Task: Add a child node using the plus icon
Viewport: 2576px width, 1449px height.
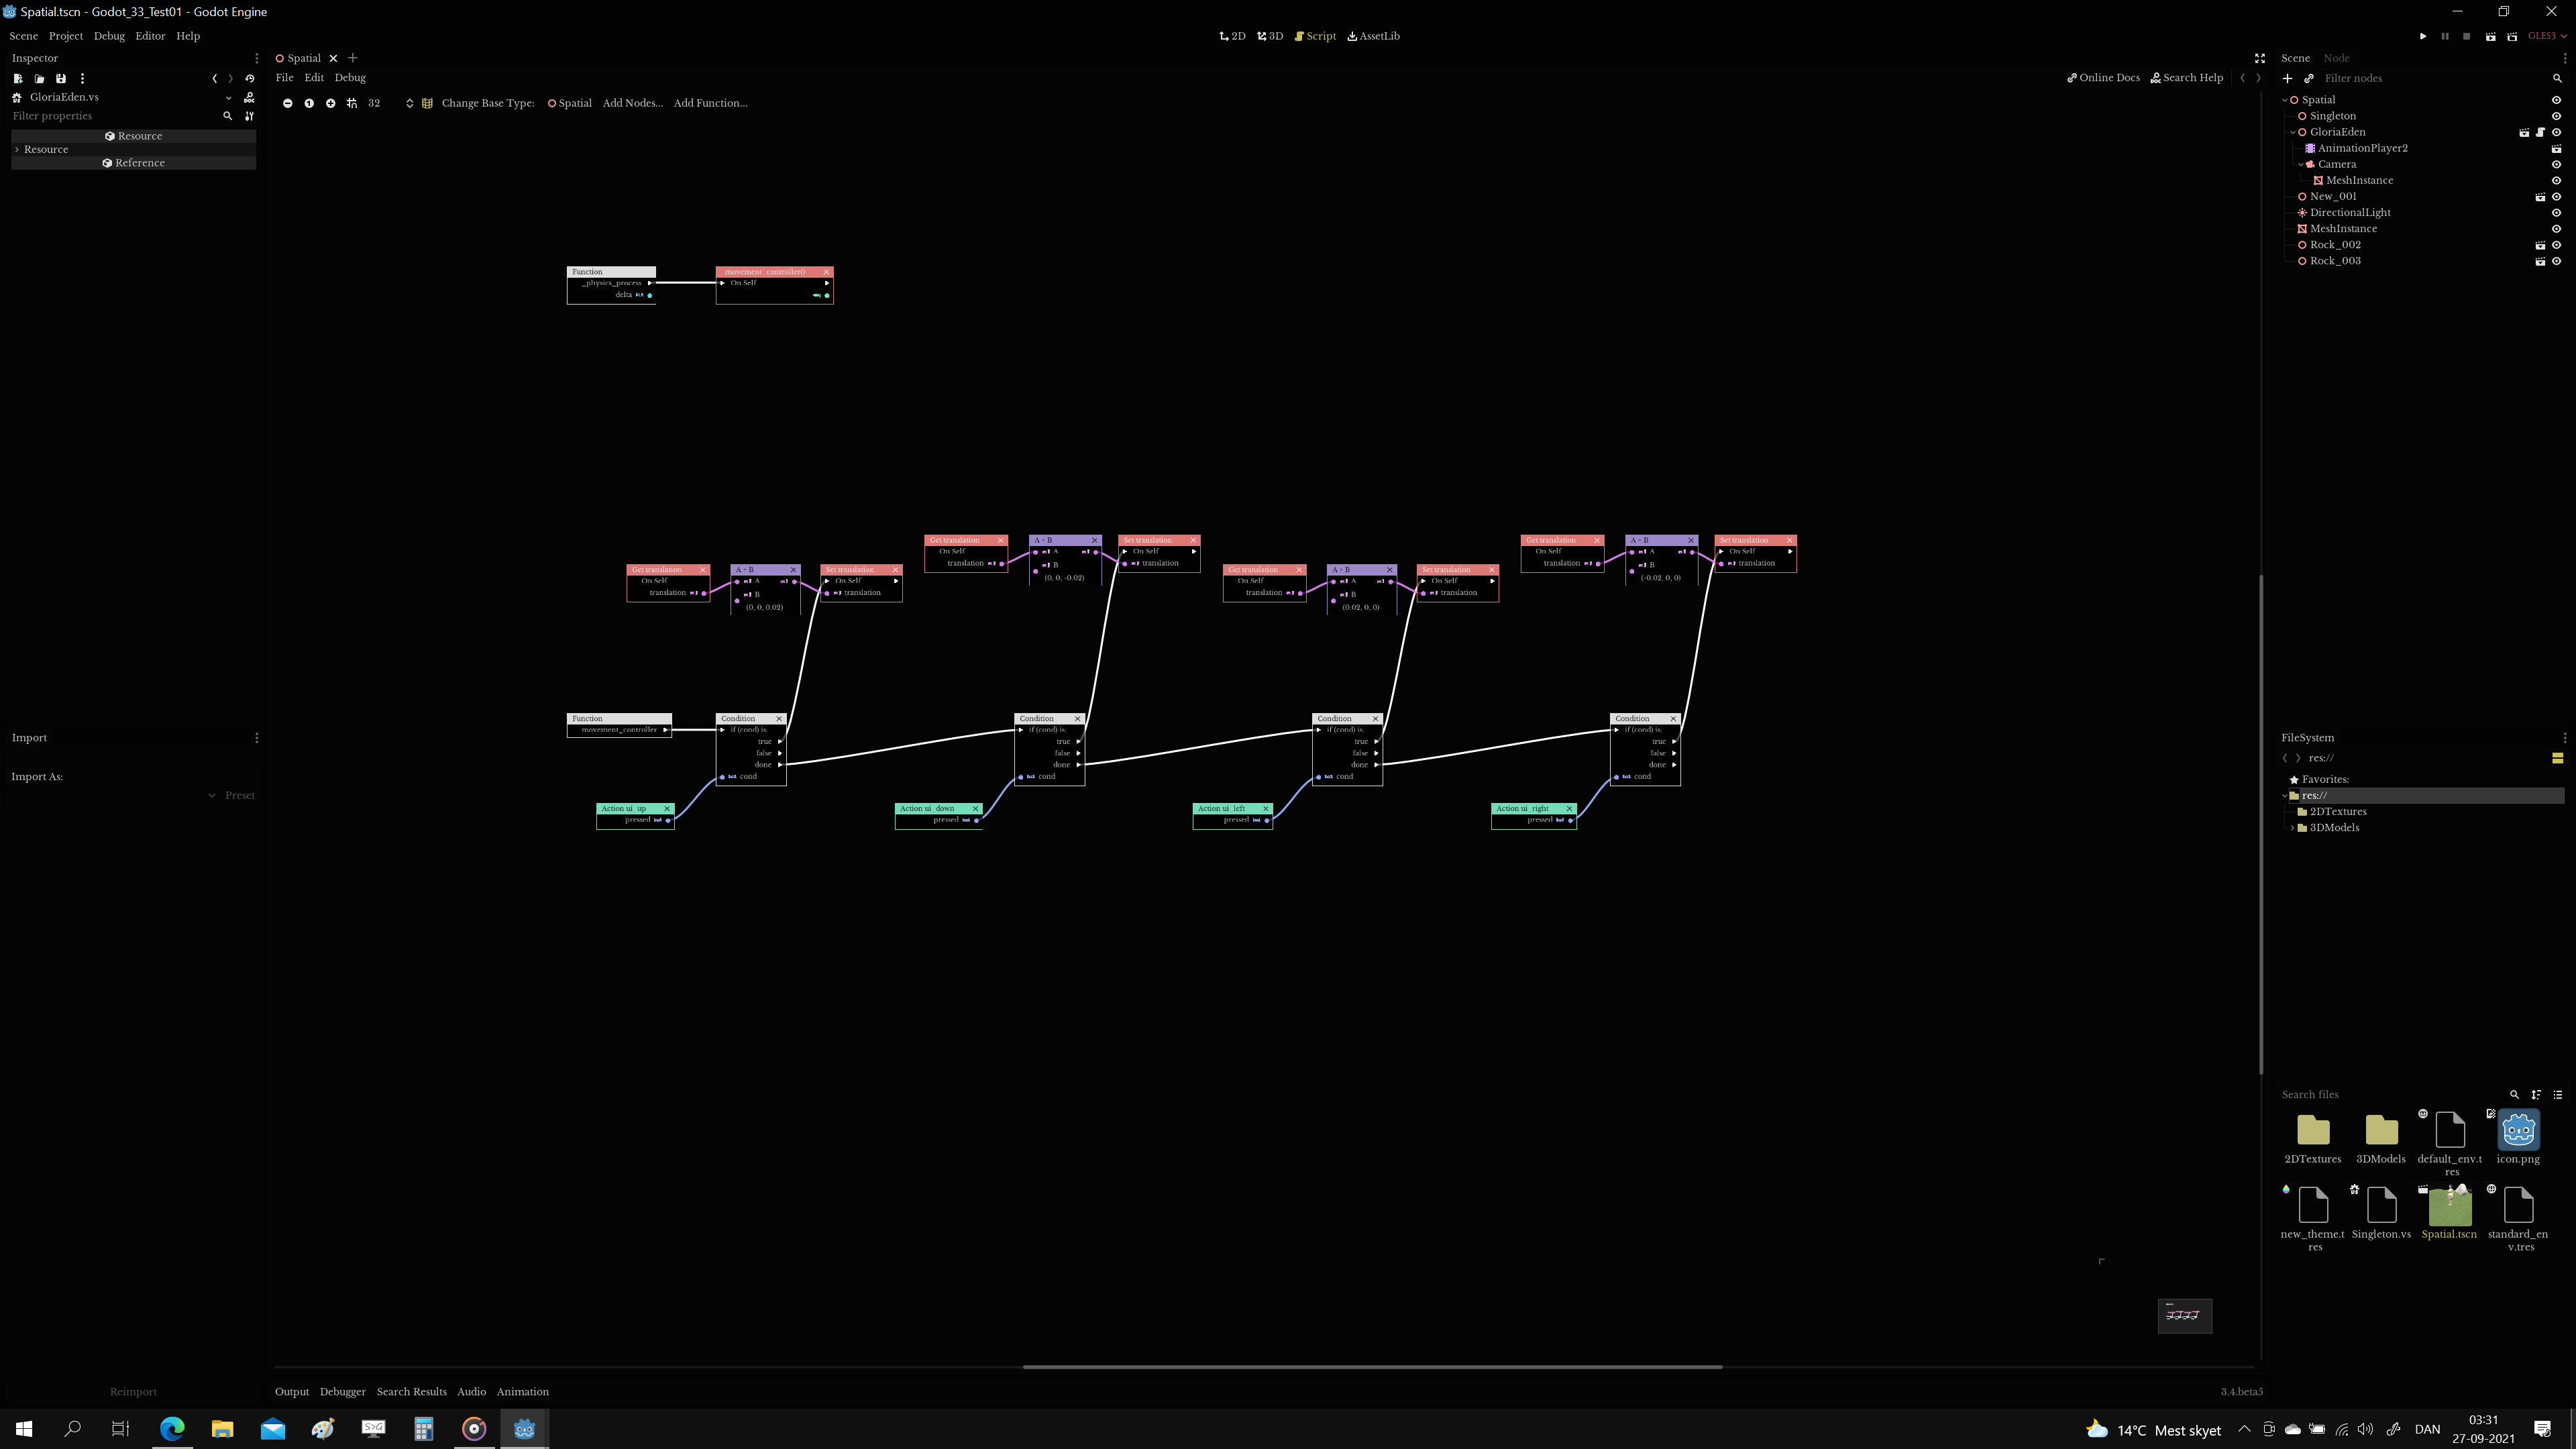Action: [2288, 78]
